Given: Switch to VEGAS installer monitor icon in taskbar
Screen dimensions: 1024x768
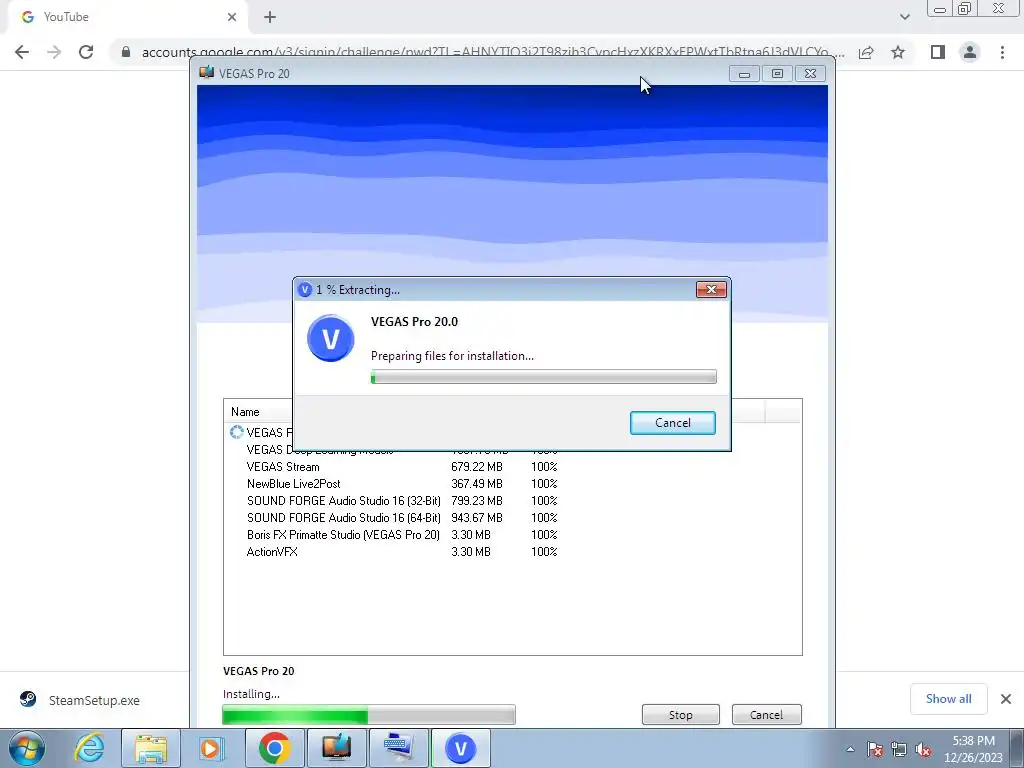Looking at the screenshot, I should (x=336, y=748).
